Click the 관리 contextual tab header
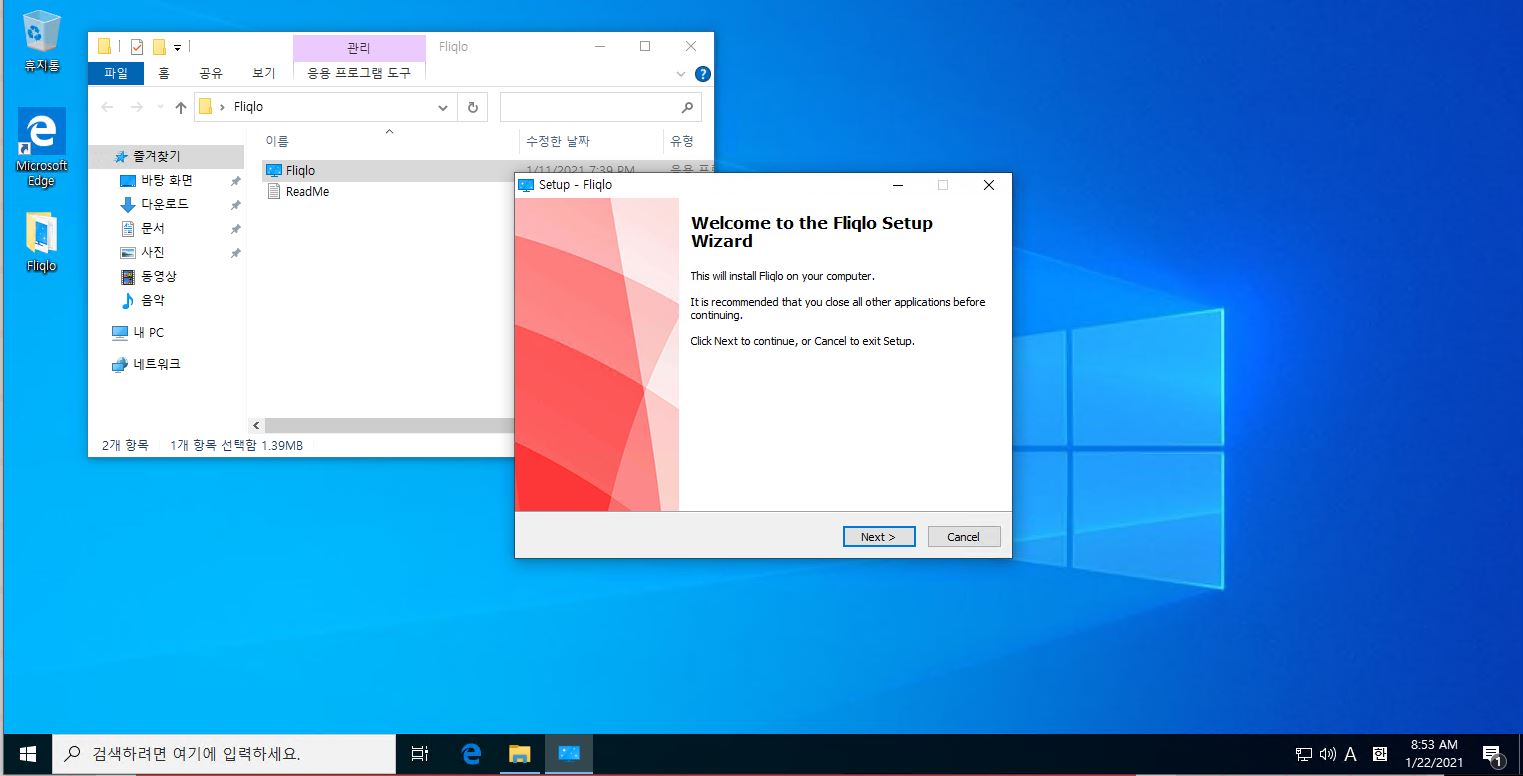This screenshot has height=776, width=1523. tap(359, 47)
